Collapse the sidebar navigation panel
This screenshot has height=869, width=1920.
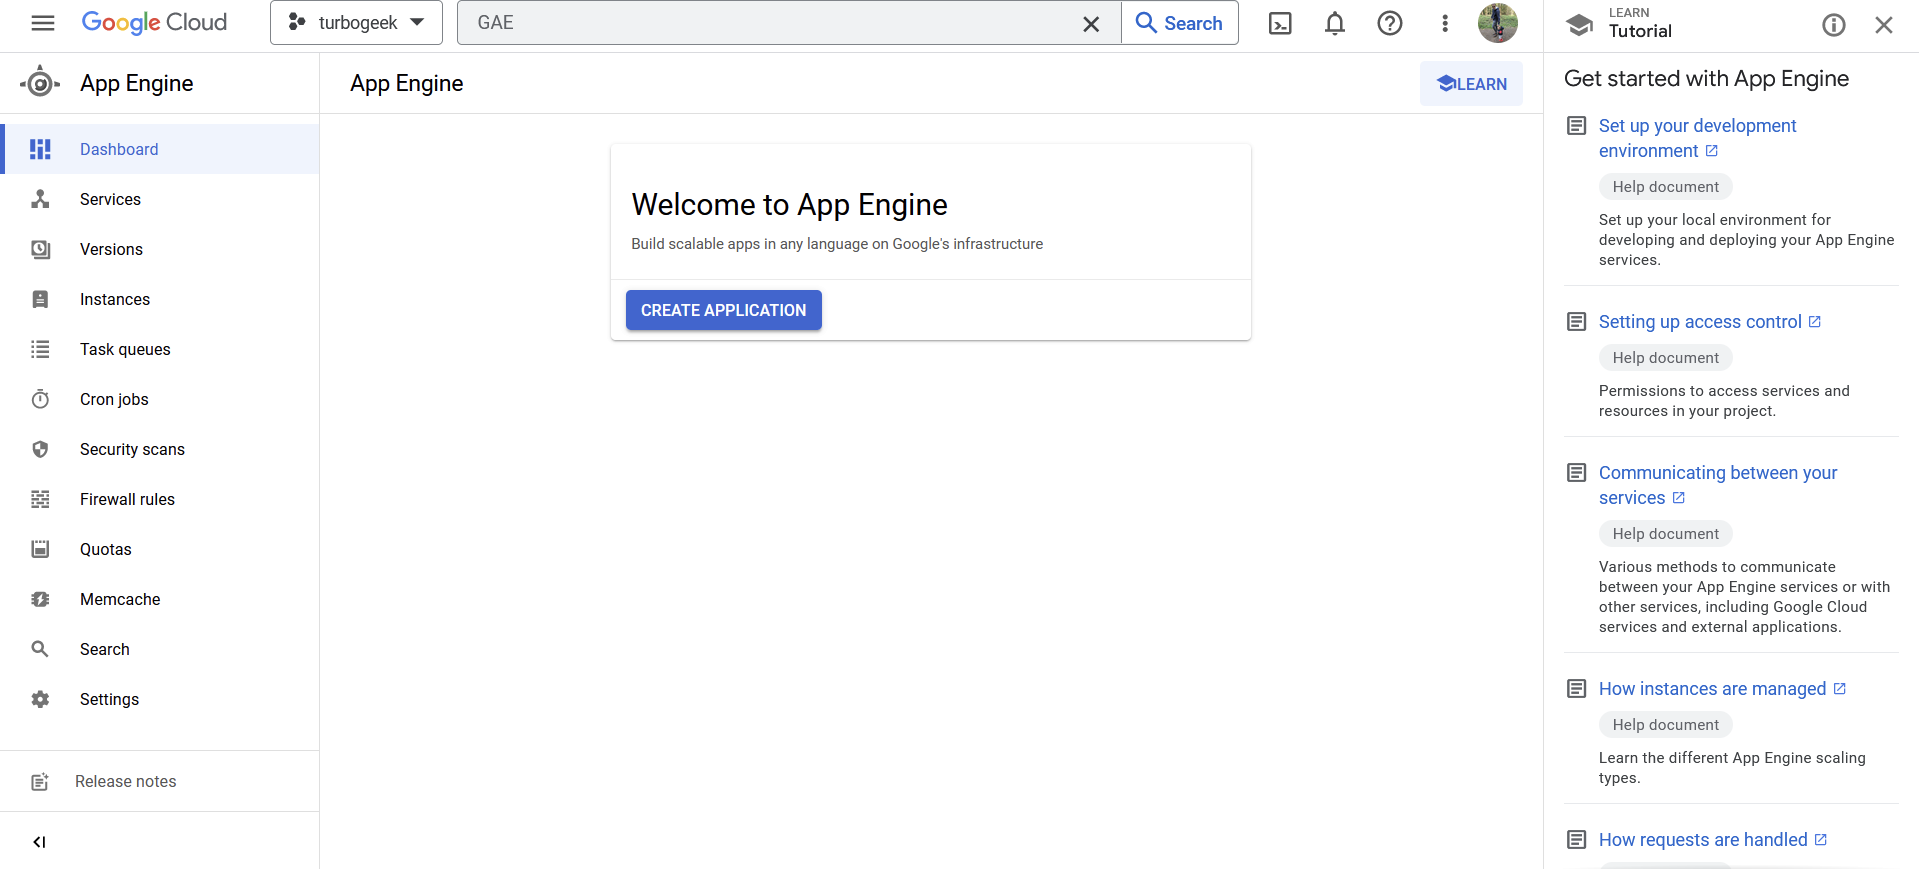(39, 842)
